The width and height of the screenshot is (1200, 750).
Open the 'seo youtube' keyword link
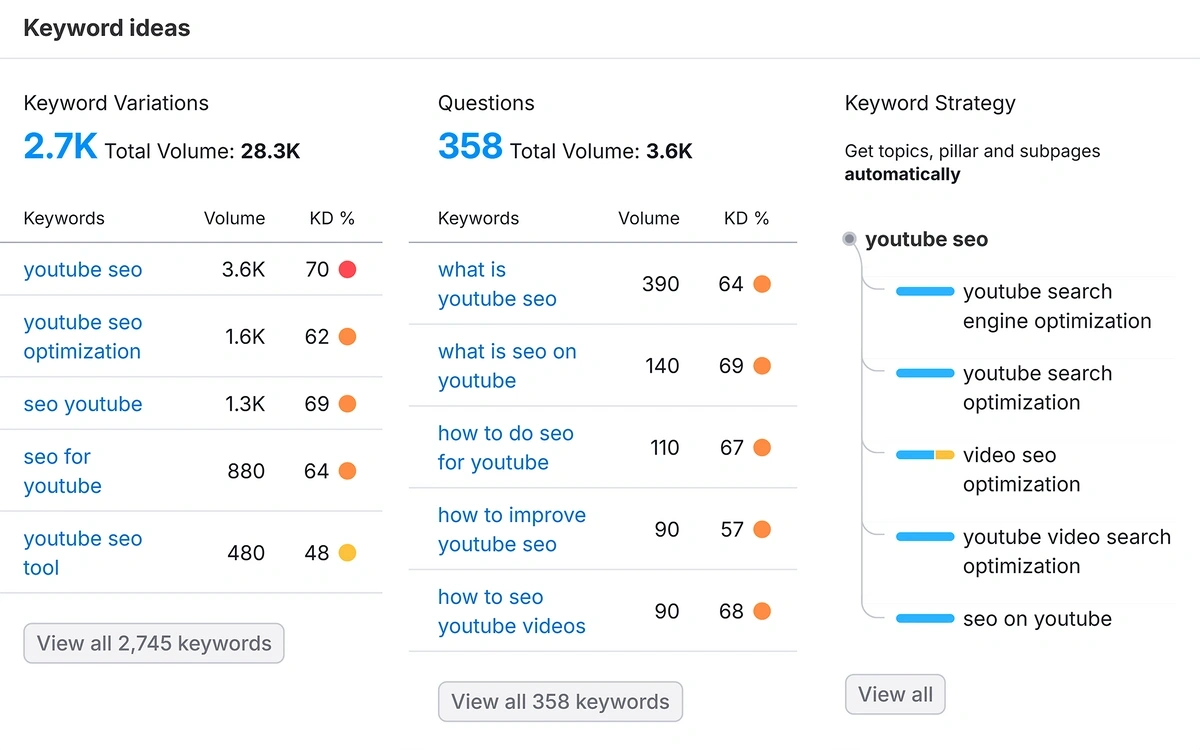click(83, 404)
